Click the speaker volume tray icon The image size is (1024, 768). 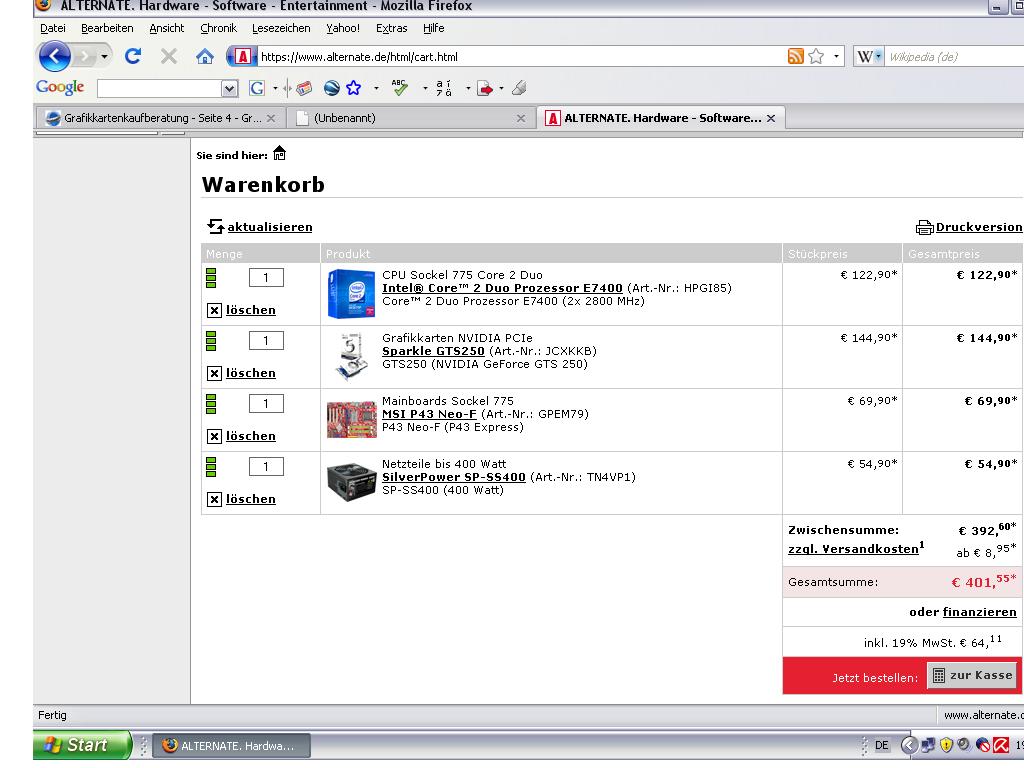pos(964,745)
